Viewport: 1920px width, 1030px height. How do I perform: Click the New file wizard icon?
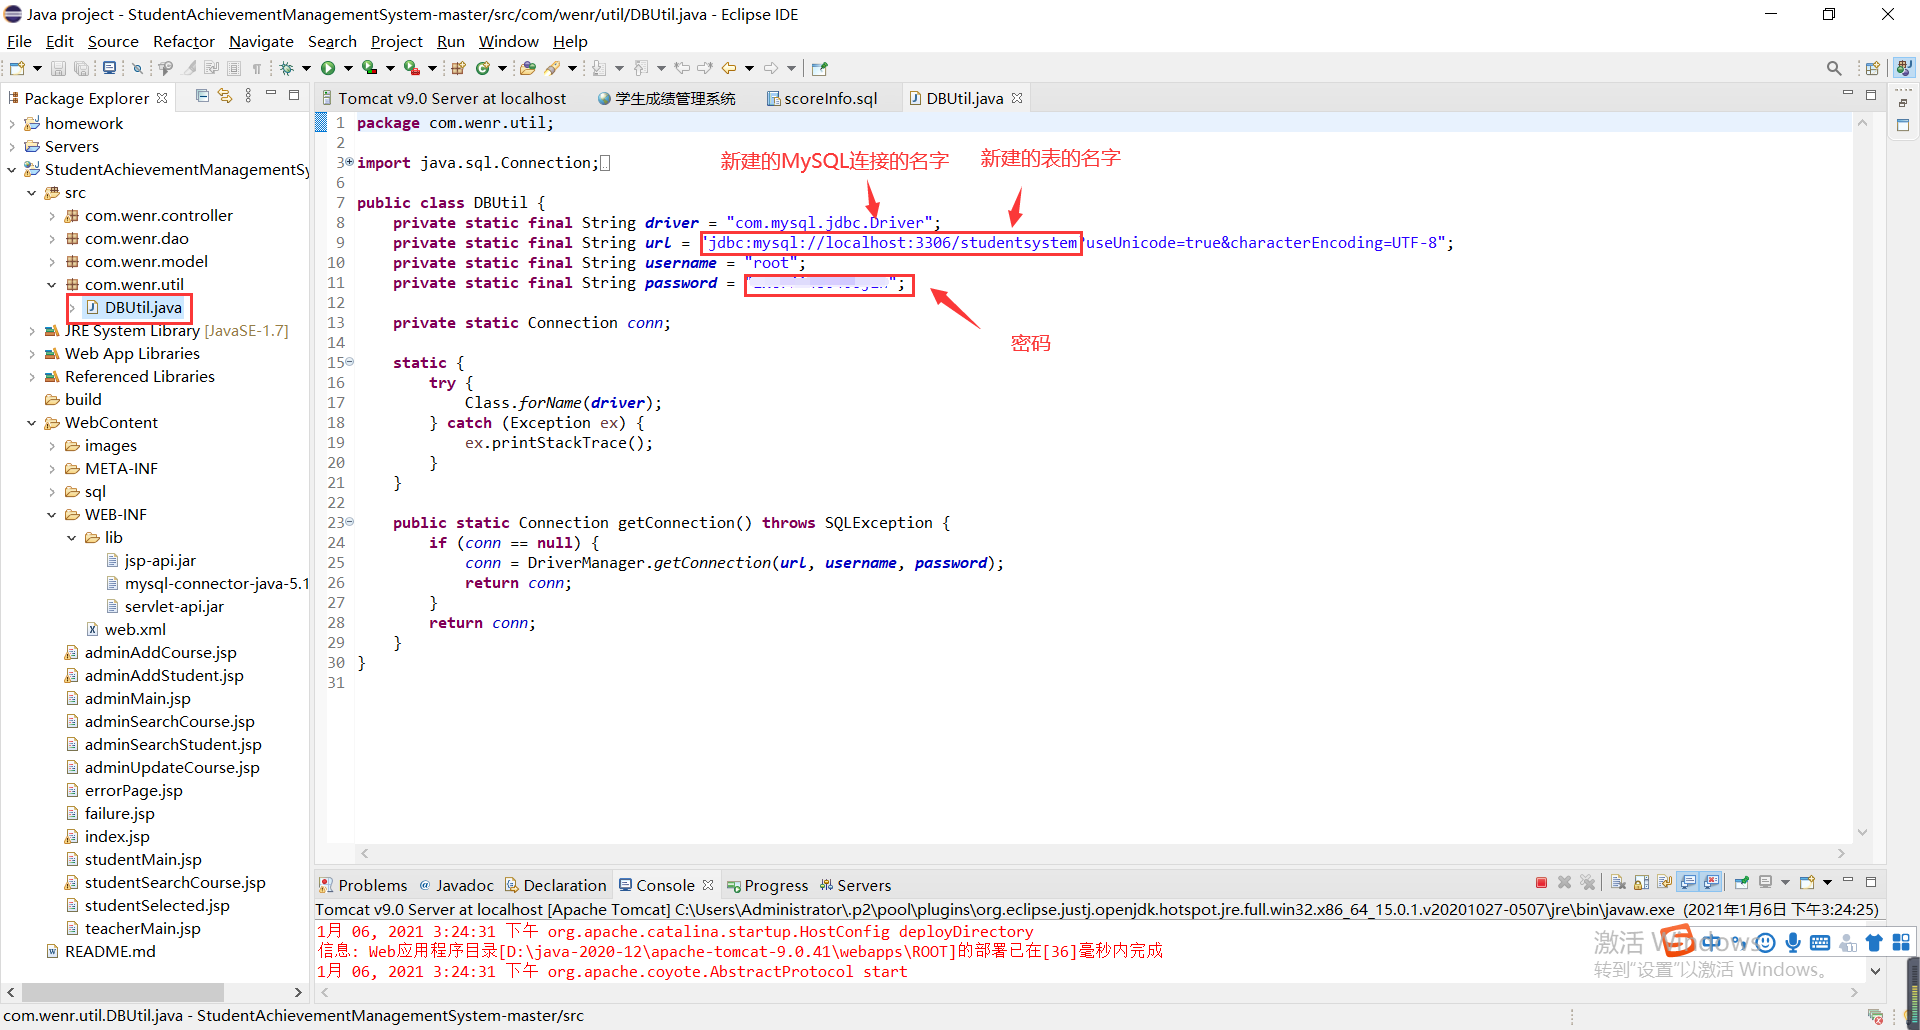point(17,68)
